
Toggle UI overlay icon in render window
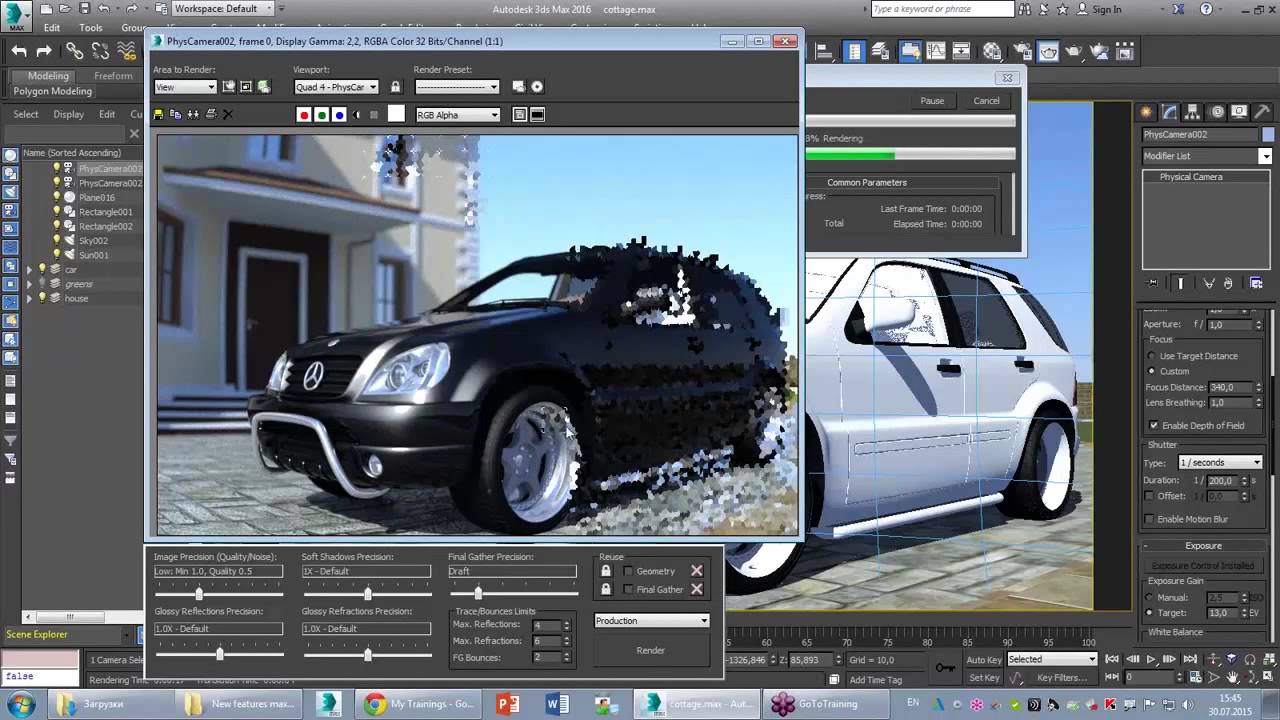[520, 115]
